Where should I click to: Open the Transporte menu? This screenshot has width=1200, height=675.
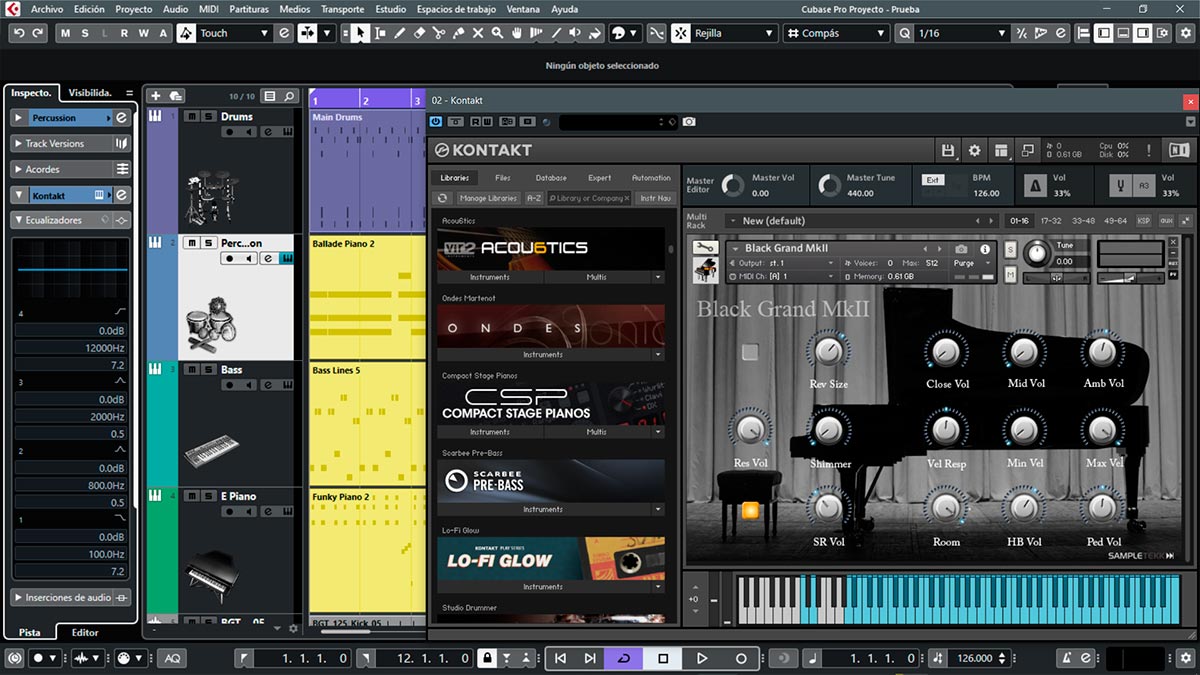coord(342,9)
